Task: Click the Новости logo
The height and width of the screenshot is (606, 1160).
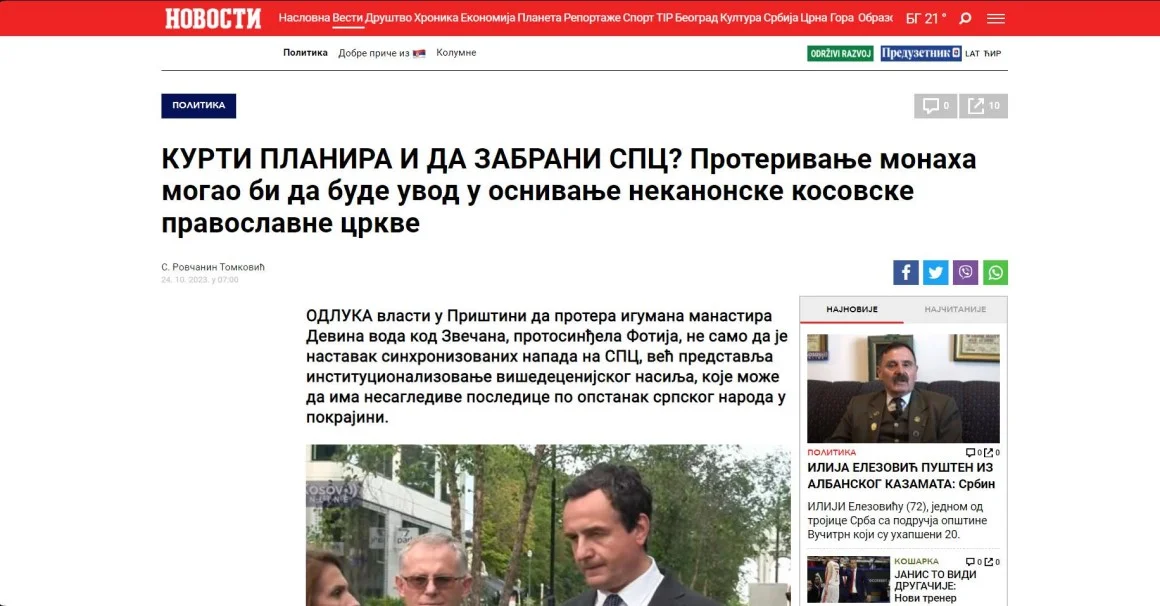Action: pyautogui.click(x=213, y=18)
